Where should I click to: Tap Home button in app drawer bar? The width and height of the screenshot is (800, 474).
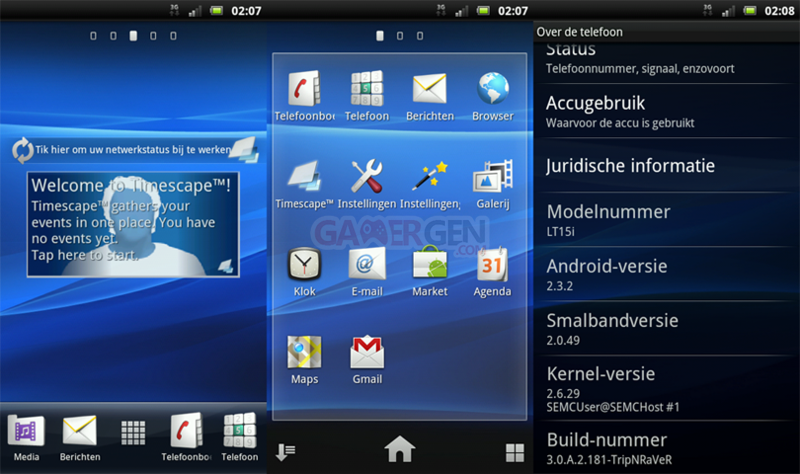399,450
